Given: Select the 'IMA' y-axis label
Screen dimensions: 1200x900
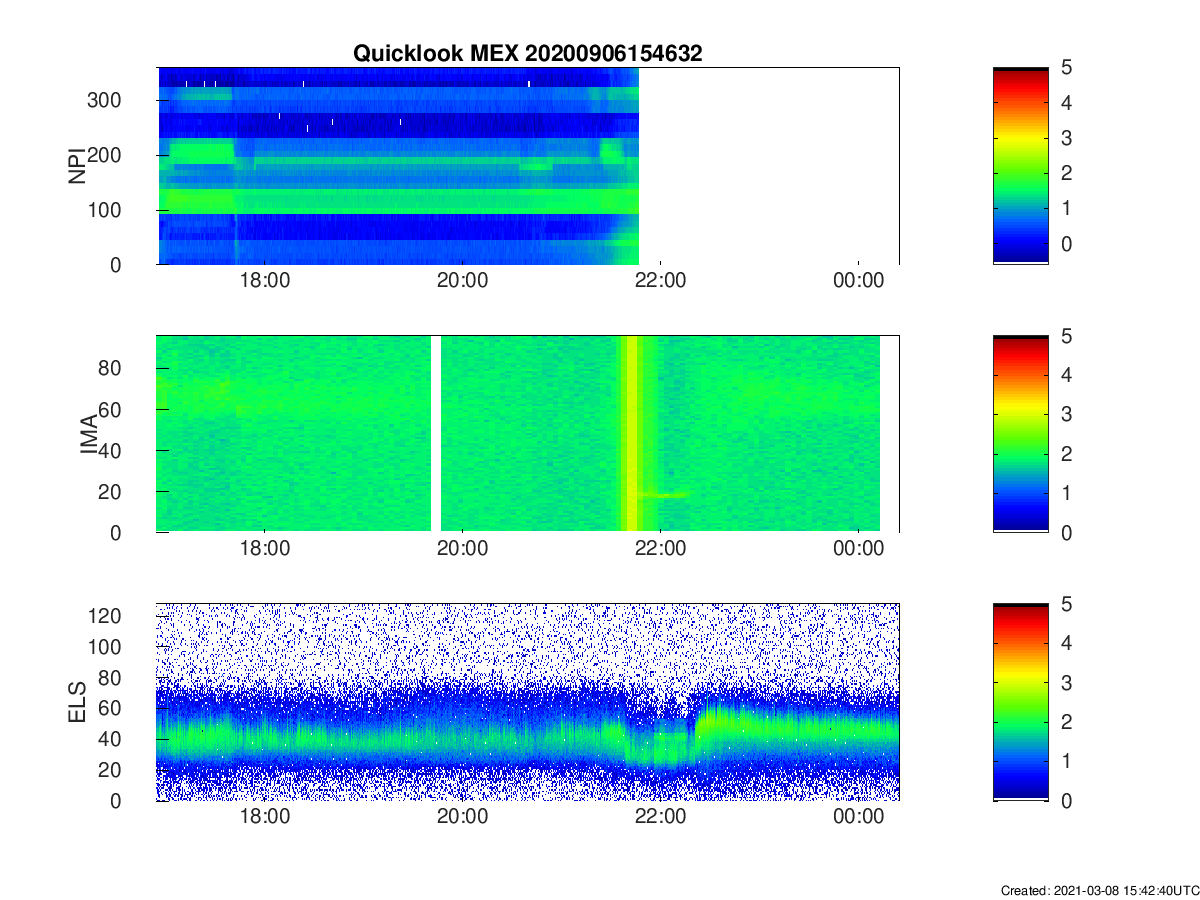Looking at the screenshot, I should click(x=91, y=435).
